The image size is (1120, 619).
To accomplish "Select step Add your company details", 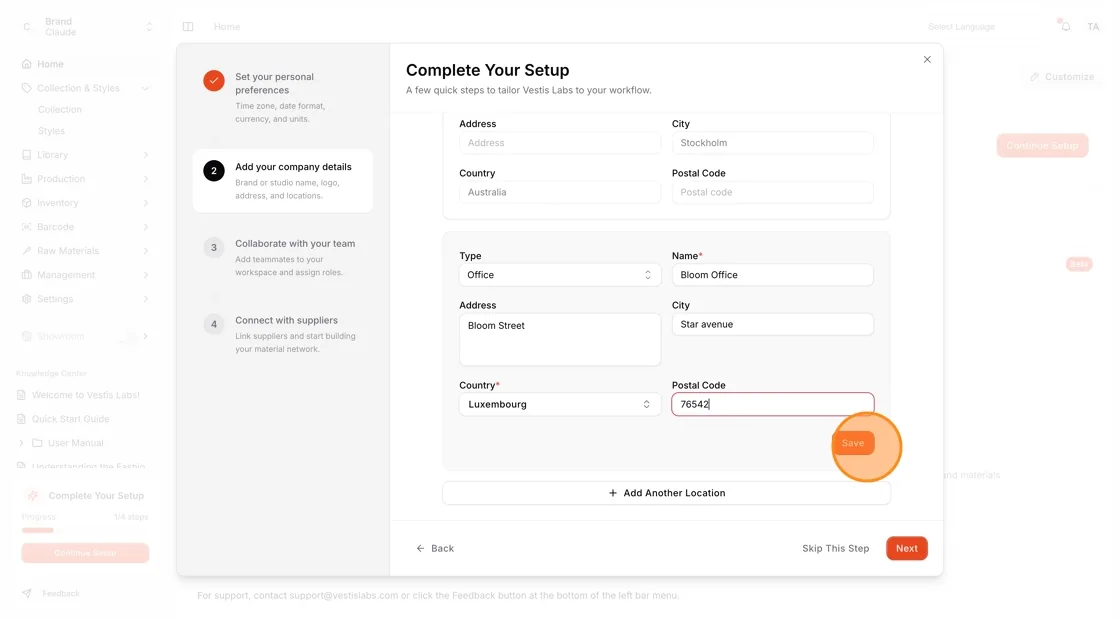I will click(283, 181).
